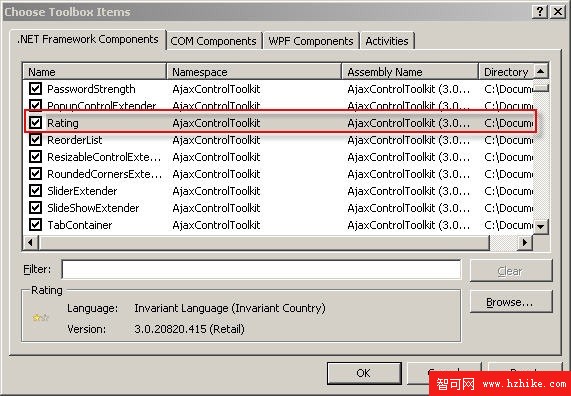
Task: Click the OK button
Action: (x=364, y=373)
